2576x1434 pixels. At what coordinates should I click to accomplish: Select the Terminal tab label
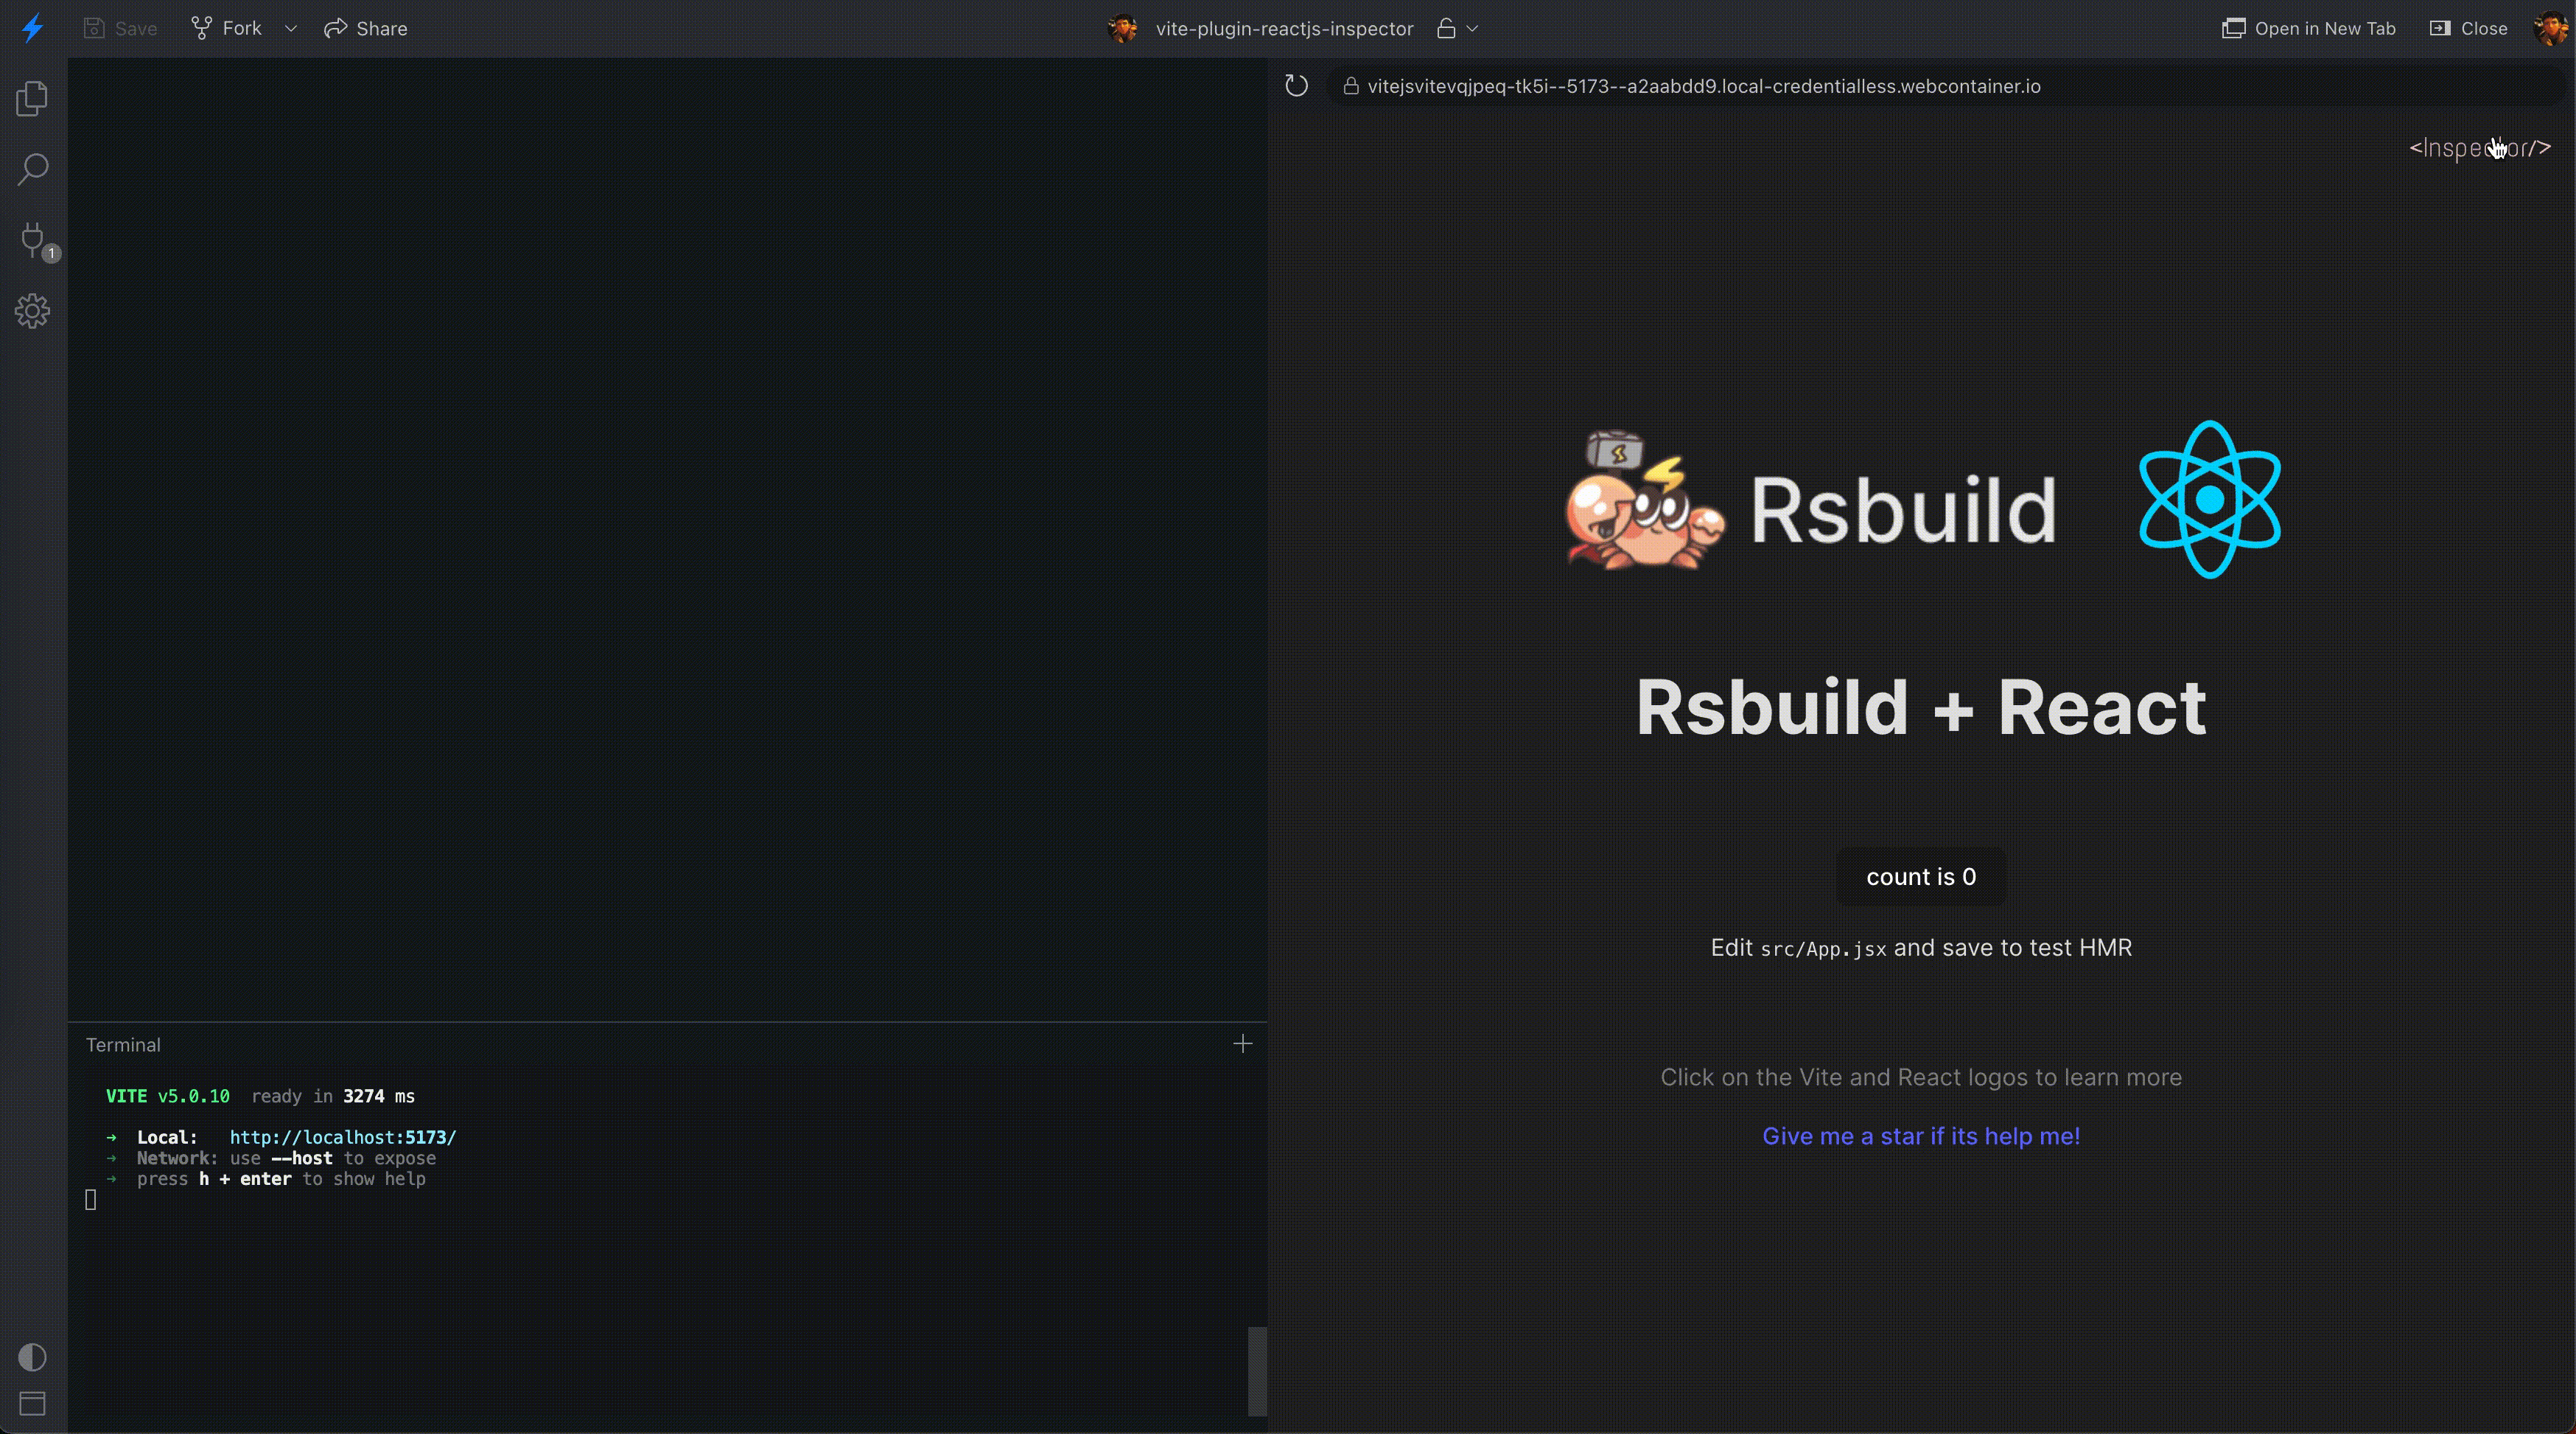click(x=123, y=1045)
